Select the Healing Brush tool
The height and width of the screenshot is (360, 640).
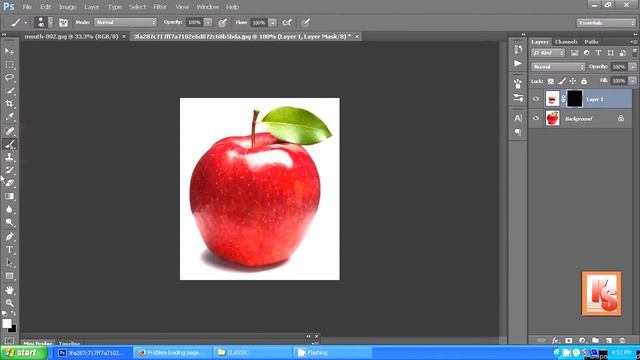tap(9, 131)
